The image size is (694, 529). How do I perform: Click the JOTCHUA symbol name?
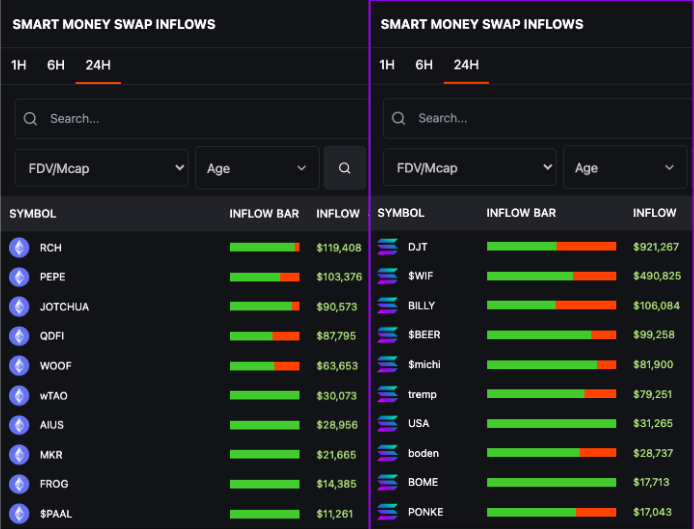tap(64, 307)
